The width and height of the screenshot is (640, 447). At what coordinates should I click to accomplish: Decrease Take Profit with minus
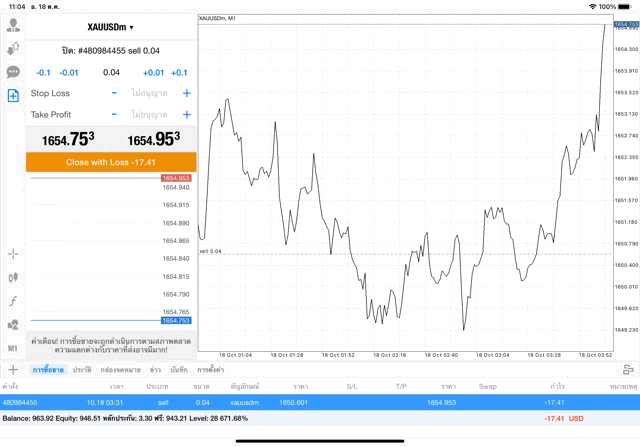114,114
